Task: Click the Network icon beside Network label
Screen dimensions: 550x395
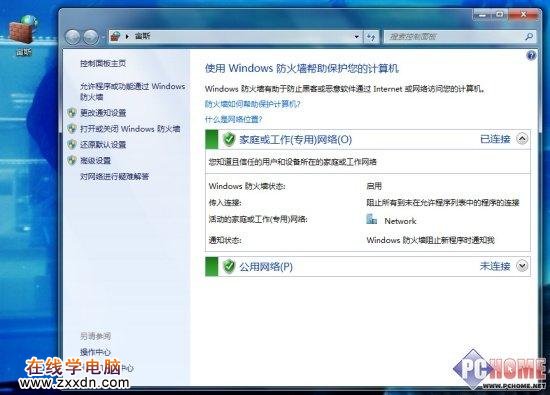Action: (x=371, y=219)
